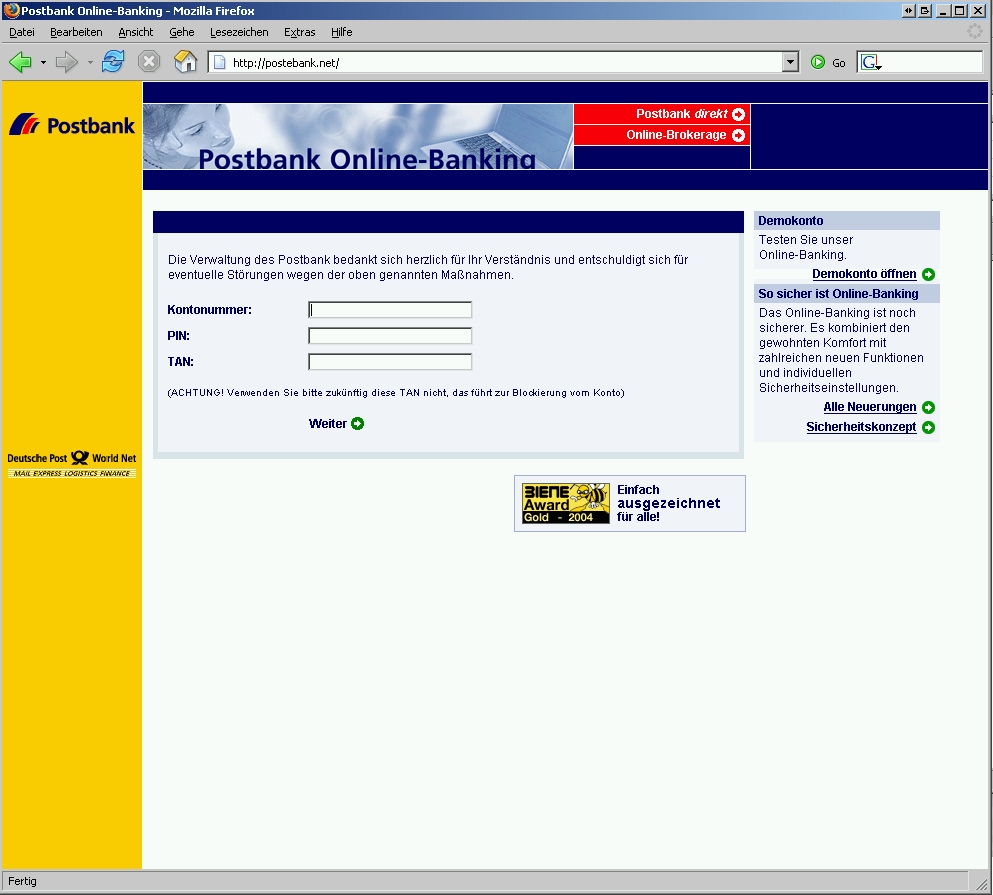
Task: Click the page icon in the address bar
Action: click(219, 62)
